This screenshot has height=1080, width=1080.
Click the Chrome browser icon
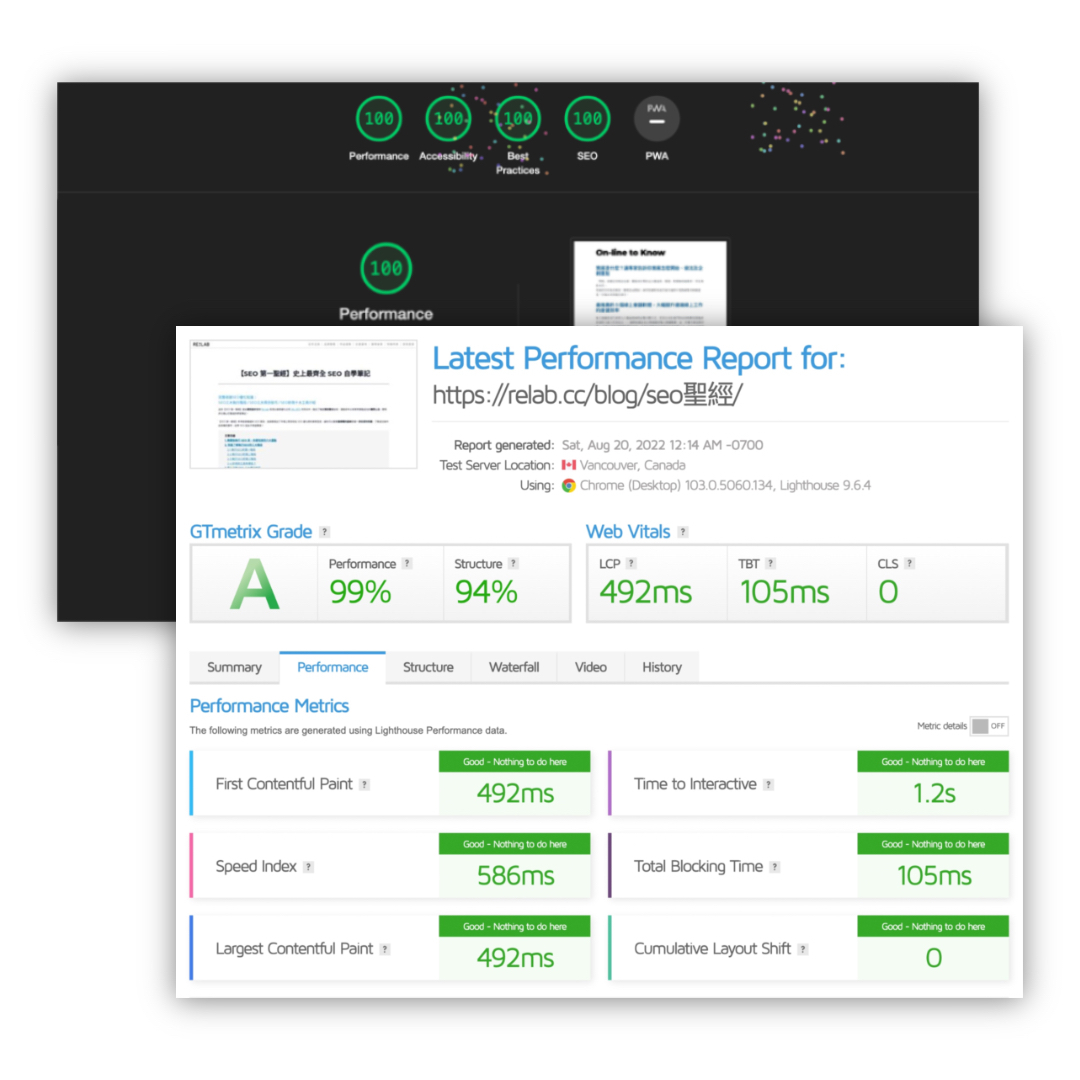568,486
